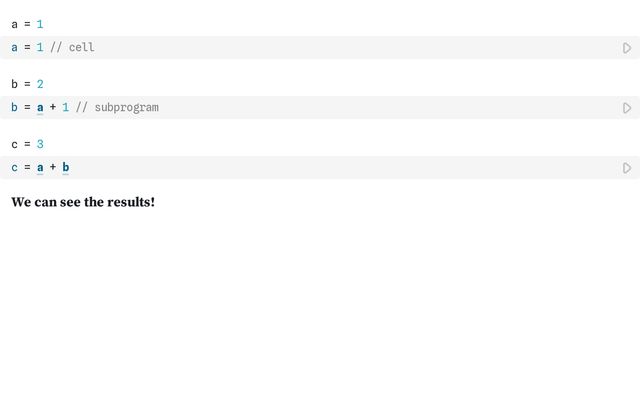
Task: Inspect the "b = 2" output result
Action: tap(27, 84)
